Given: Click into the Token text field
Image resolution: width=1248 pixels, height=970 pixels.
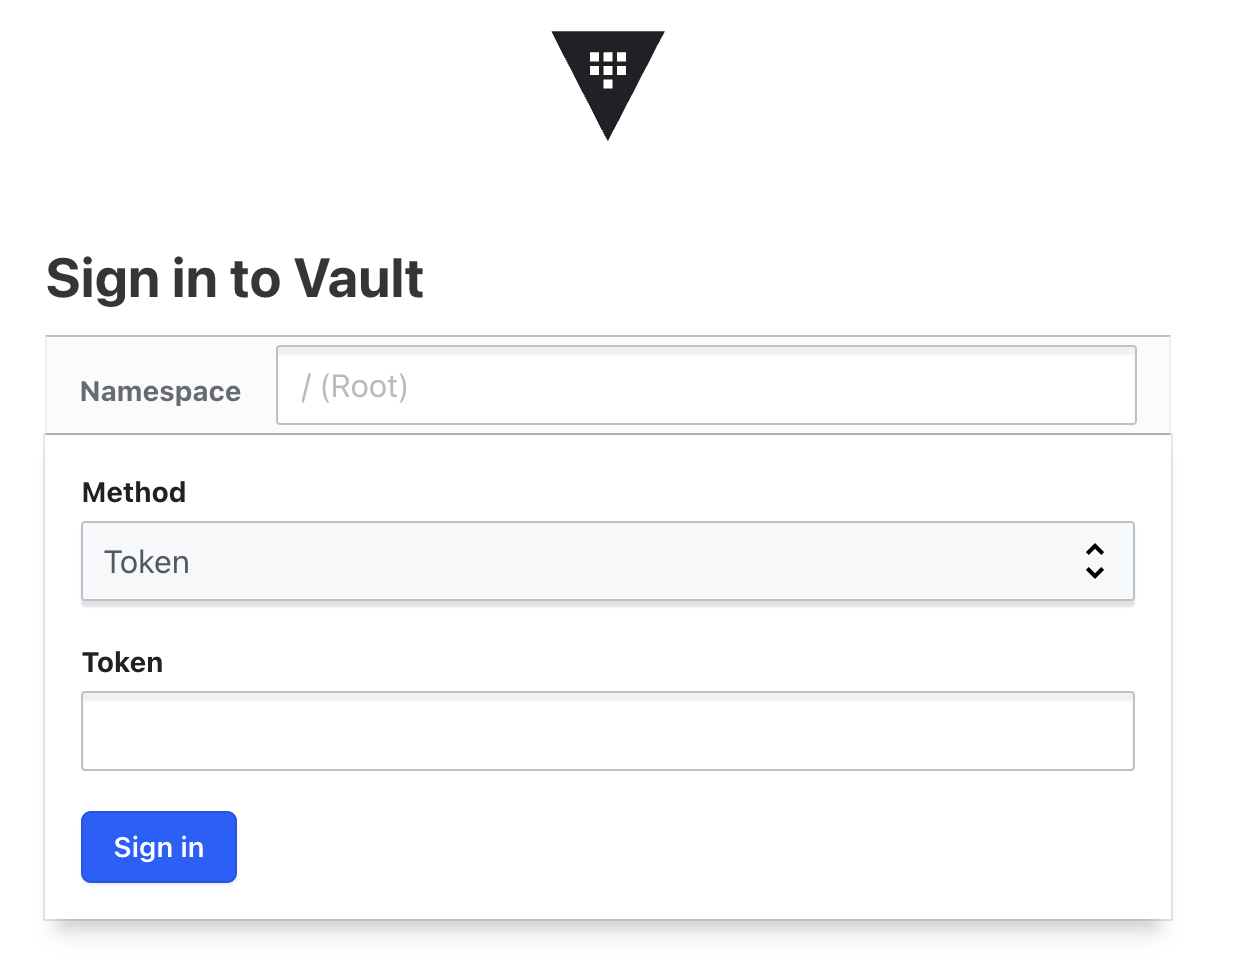Looking at the screenshot, I should point(607,731).
